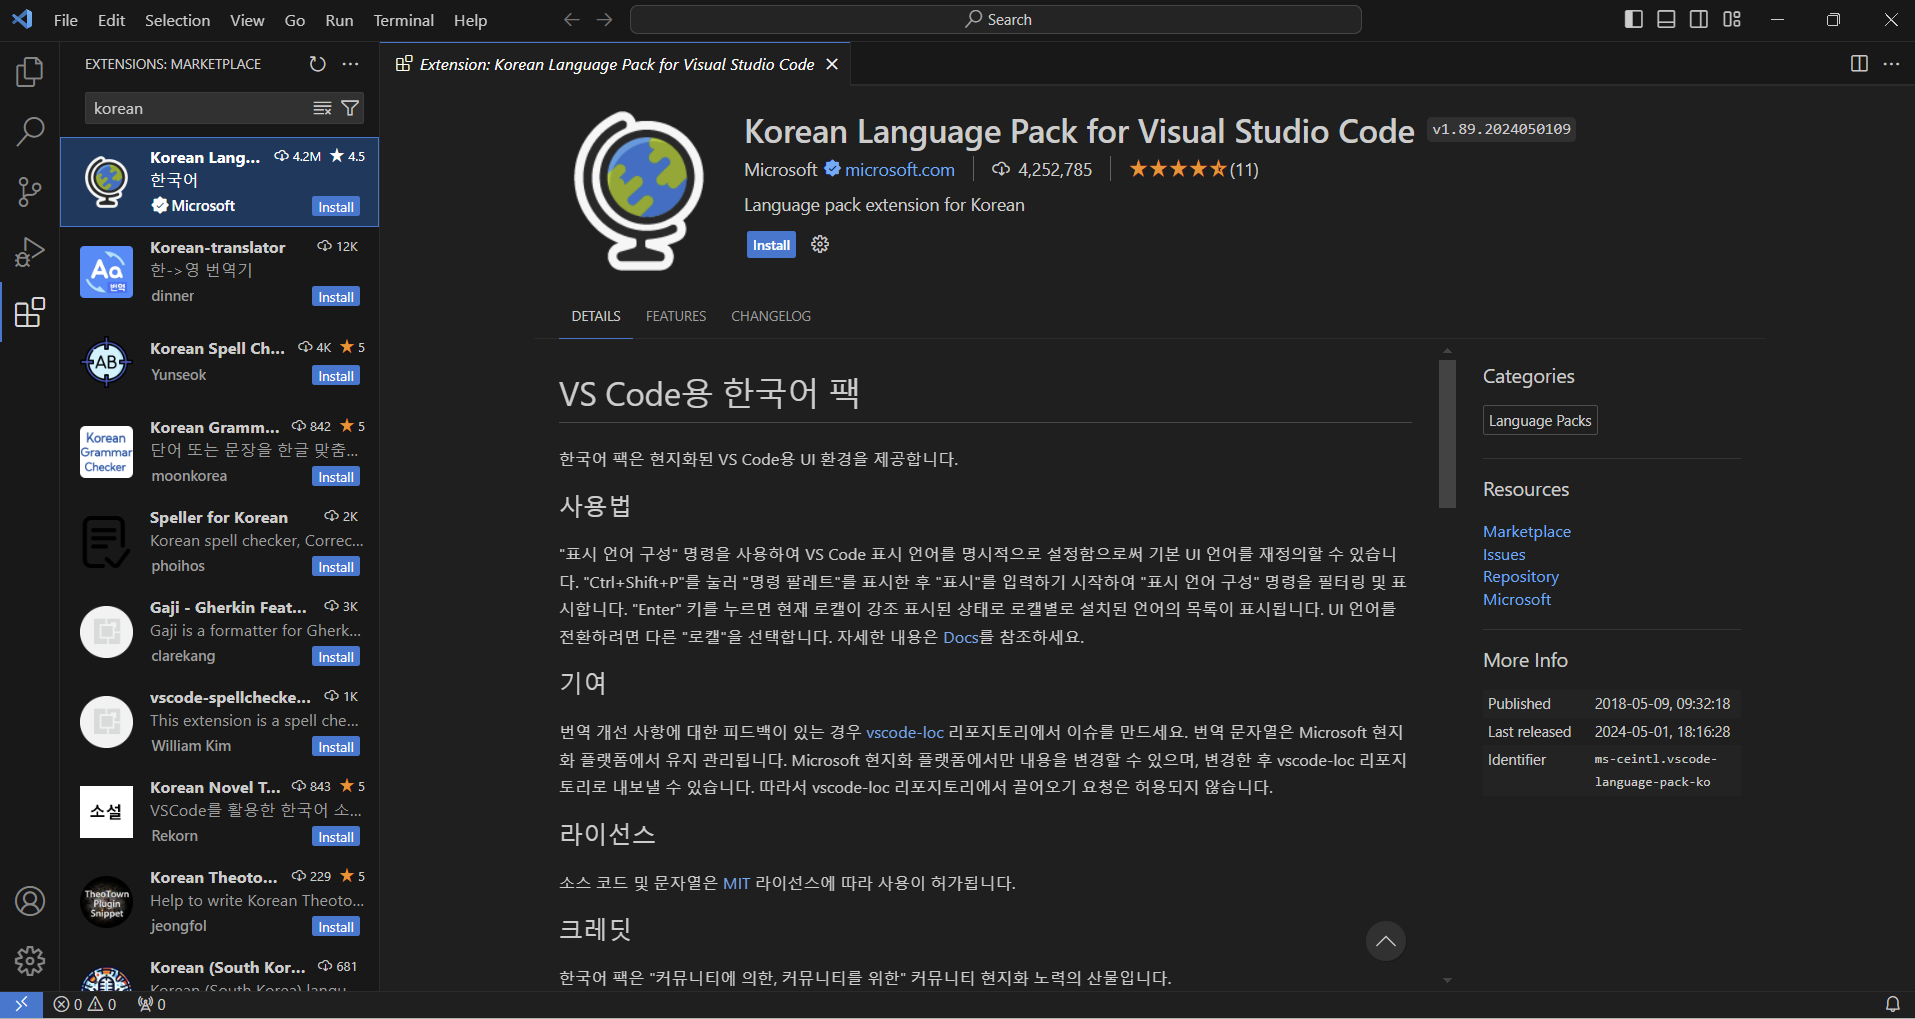Refresh the extensions marketplace list
Viewport: 1915px width, 1019px height.
pos(317,64)
